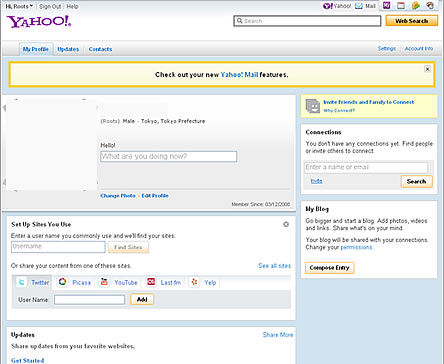Click the Change Photo link
The height and width of the screenshot is (364, 444).
pos(118,196)
